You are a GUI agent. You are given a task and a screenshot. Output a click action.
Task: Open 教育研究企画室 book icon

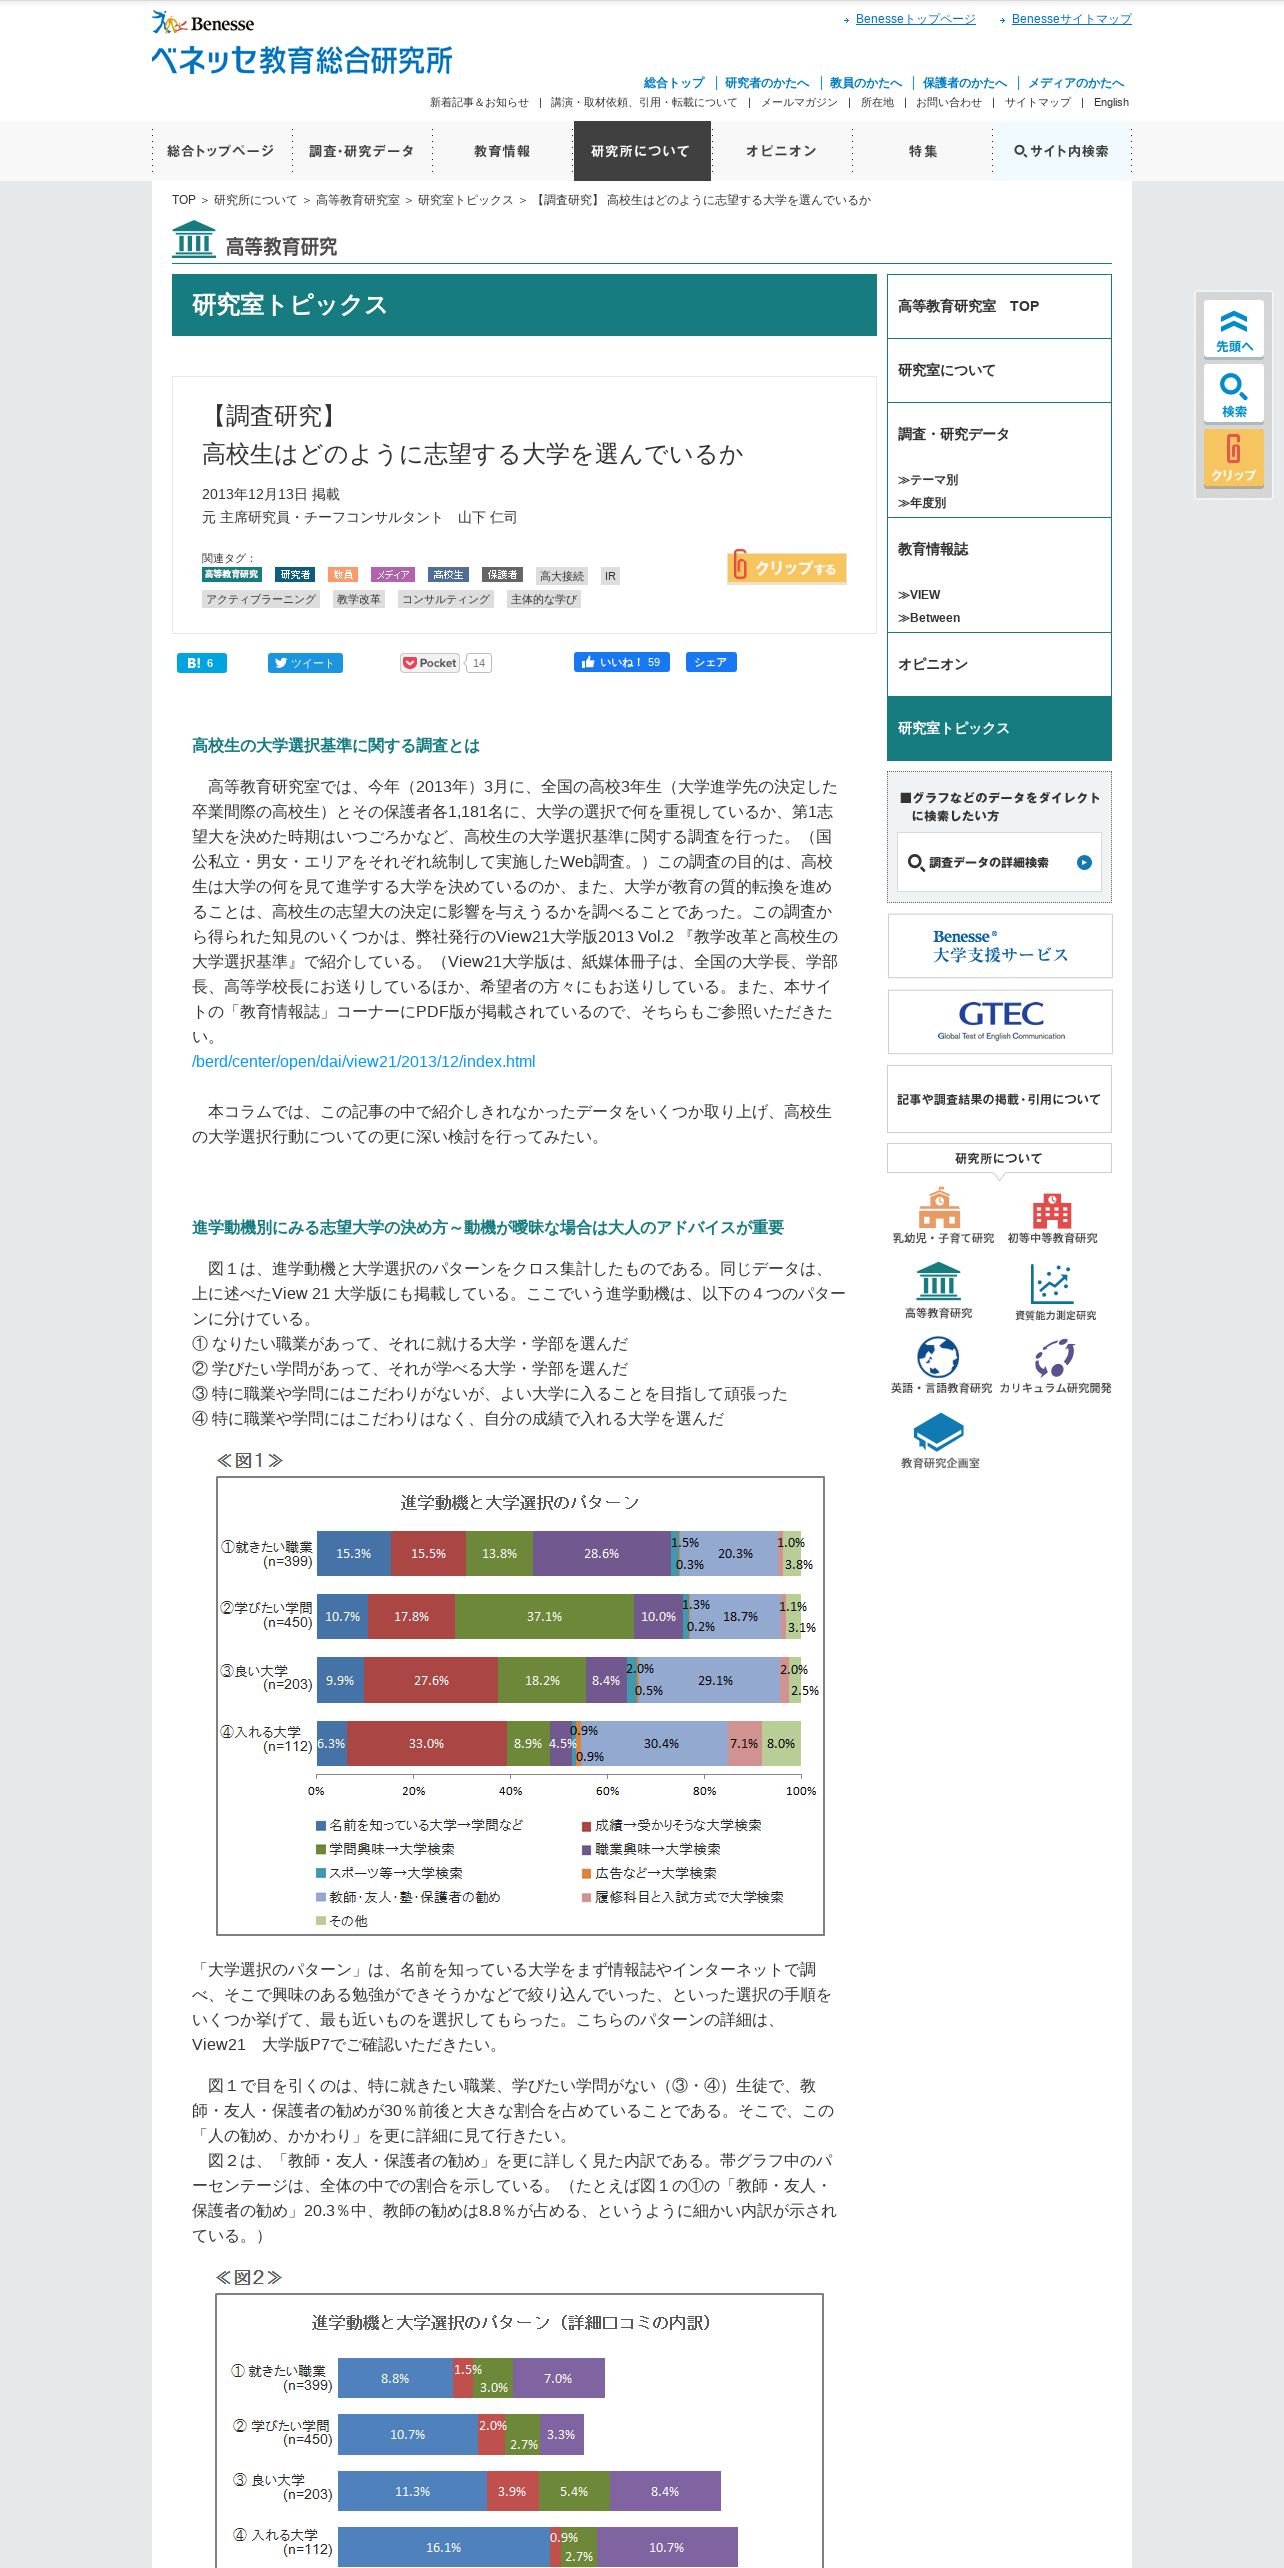(939, 1440)
